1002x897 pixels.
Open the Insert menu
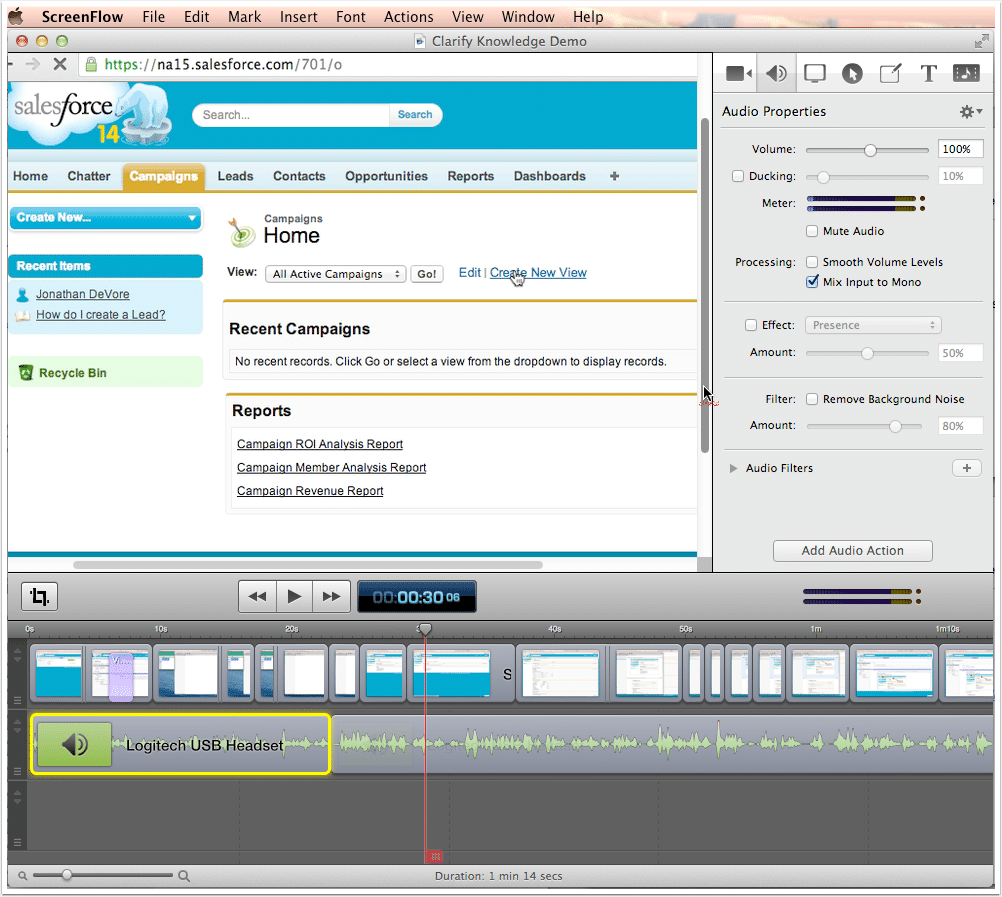298,17
